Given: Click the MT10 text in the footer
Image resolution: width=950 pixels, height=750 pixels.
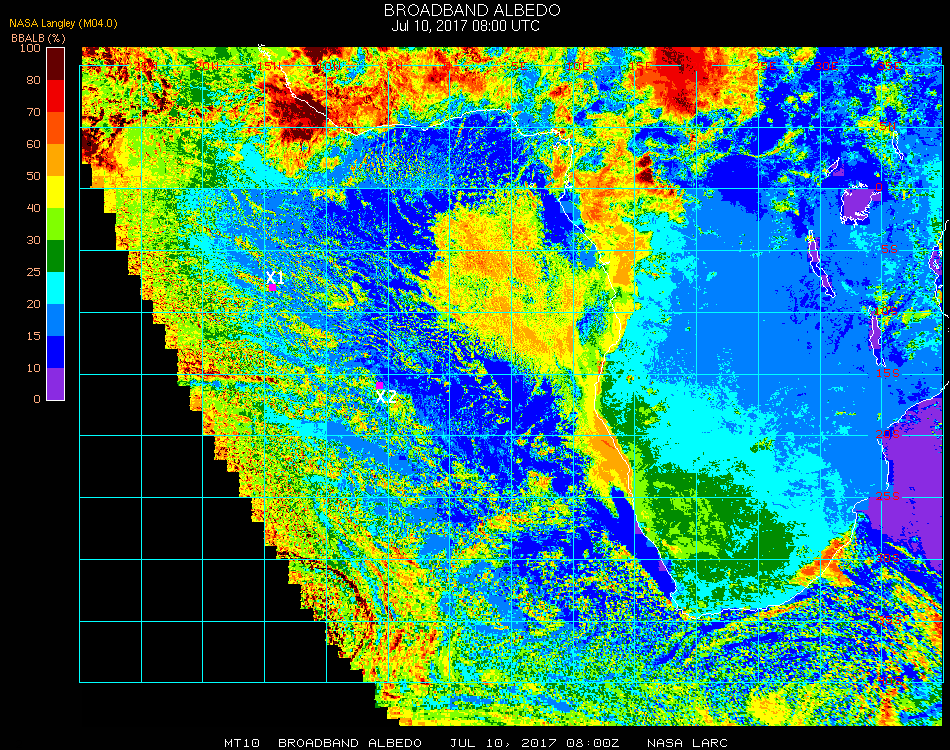Looking at the screenshot, I should [x=242, y=743].
